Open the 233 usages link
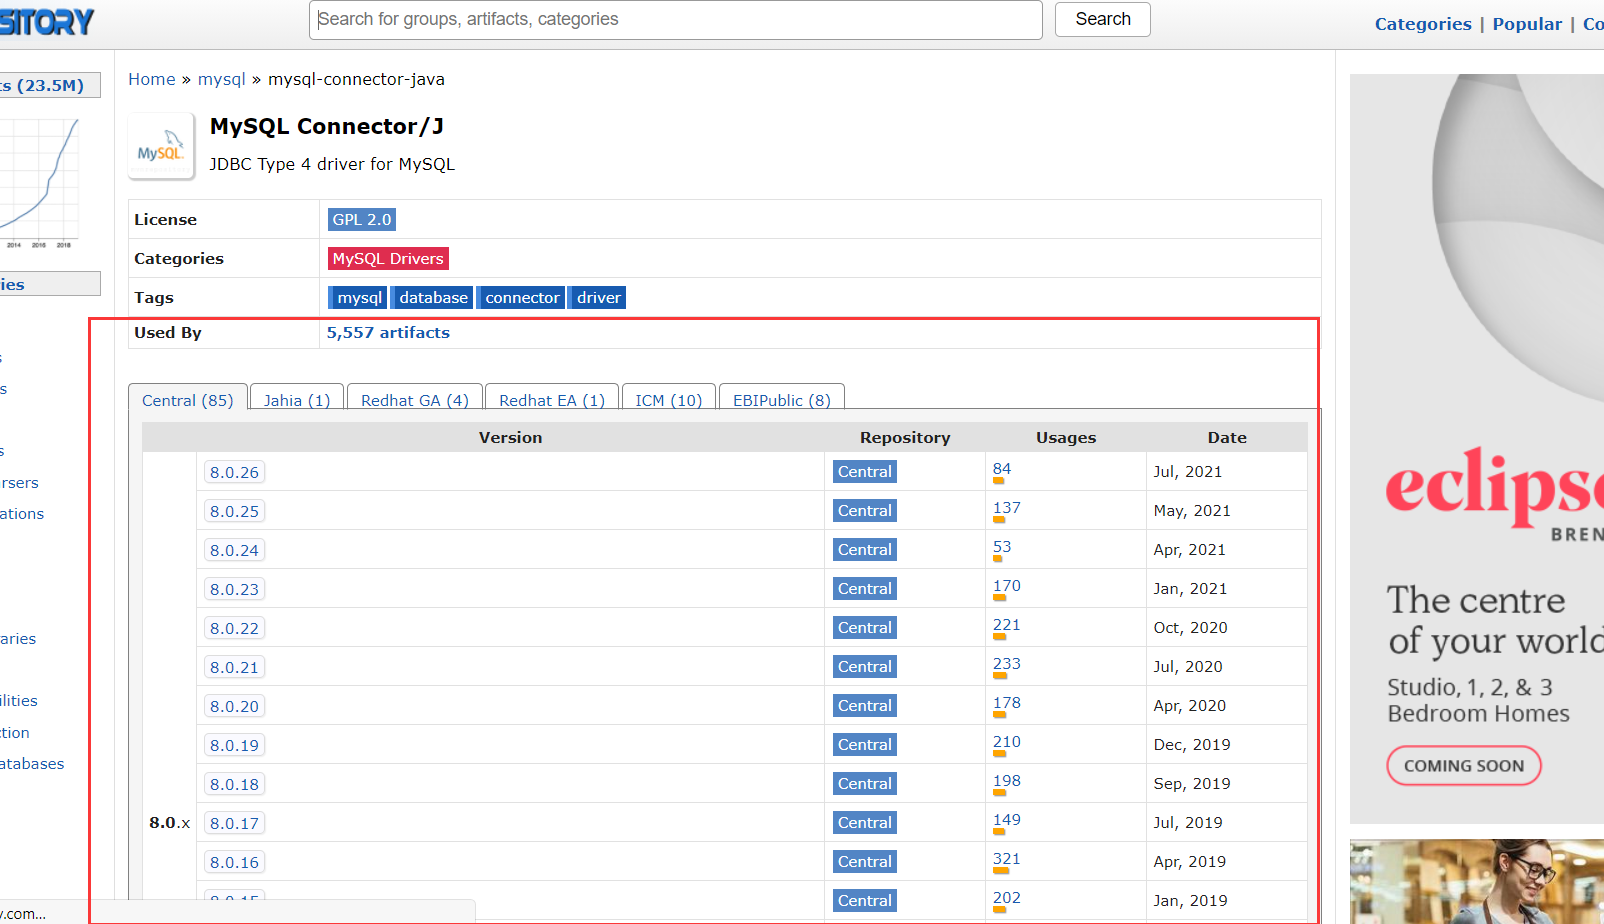 tap(1007, 664)
